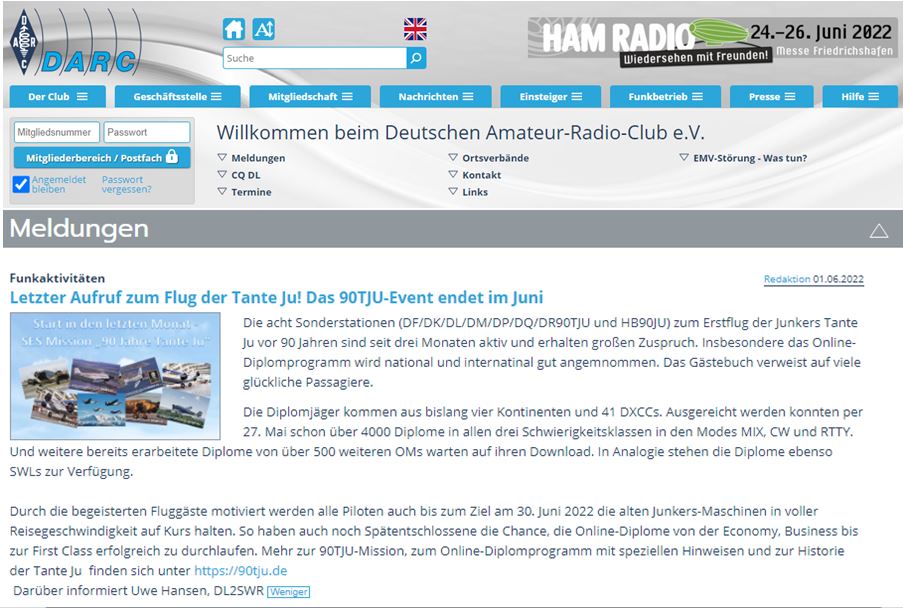
Task: Open the Der Club dropdown menu
Action: pos(58,97)
